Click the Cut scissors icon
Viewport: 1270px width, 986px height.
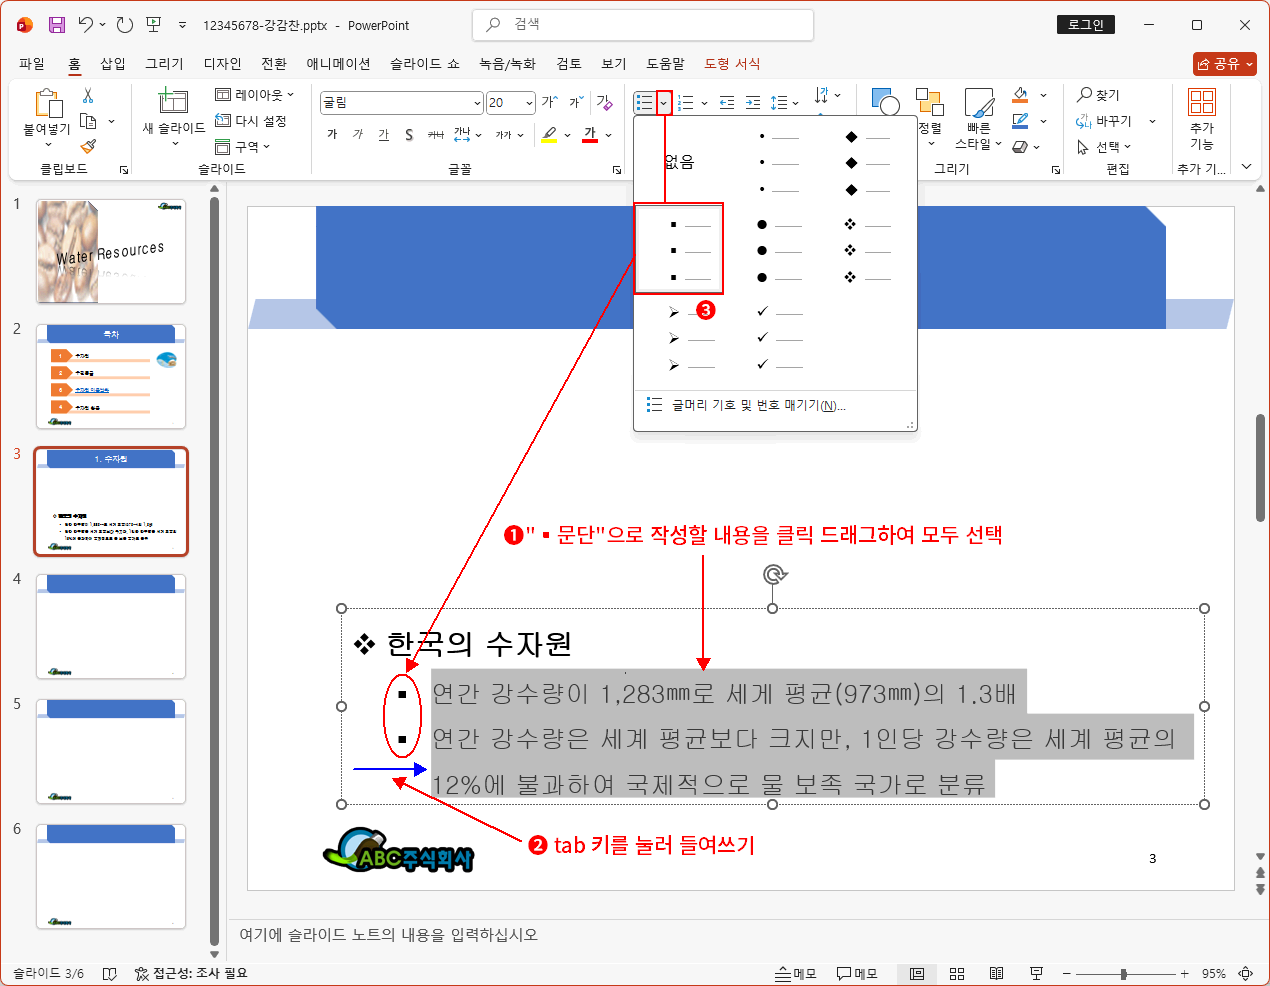click(88, 96)
